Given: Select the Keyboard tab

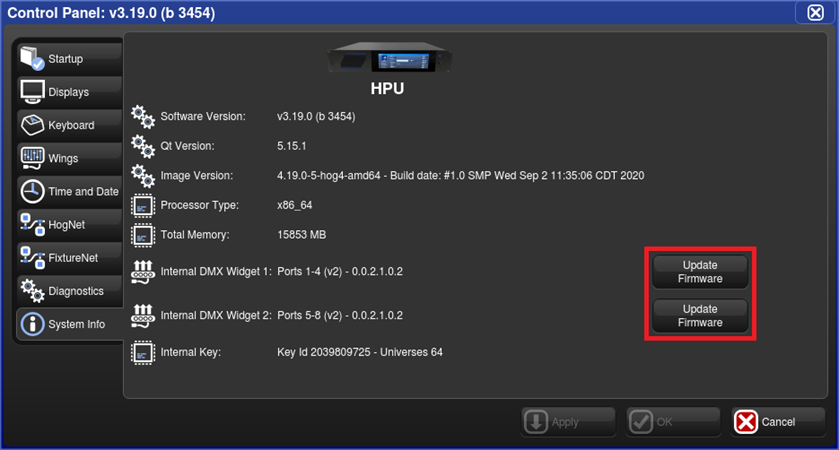Looking at the screenshot, I should click(70, 125).
